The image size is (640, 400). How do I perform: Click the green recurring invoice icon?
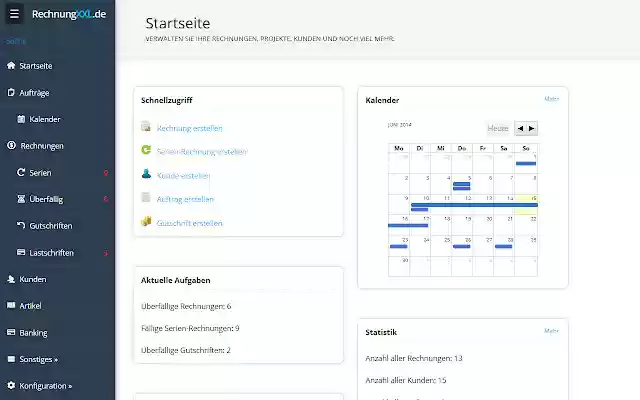146,150
